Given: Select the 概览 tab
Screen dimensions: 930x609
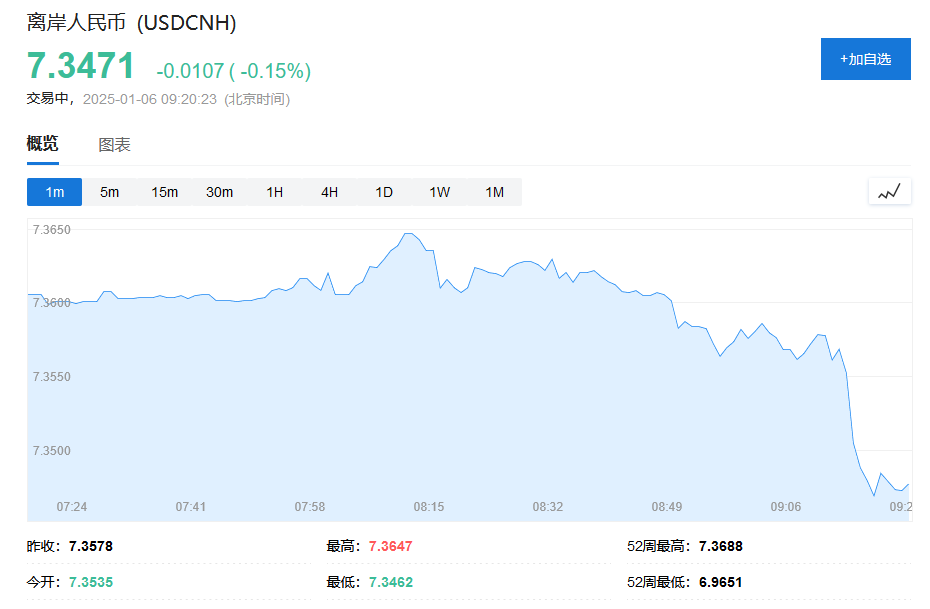Looking at the screenshot, I should tap(43, 144).
